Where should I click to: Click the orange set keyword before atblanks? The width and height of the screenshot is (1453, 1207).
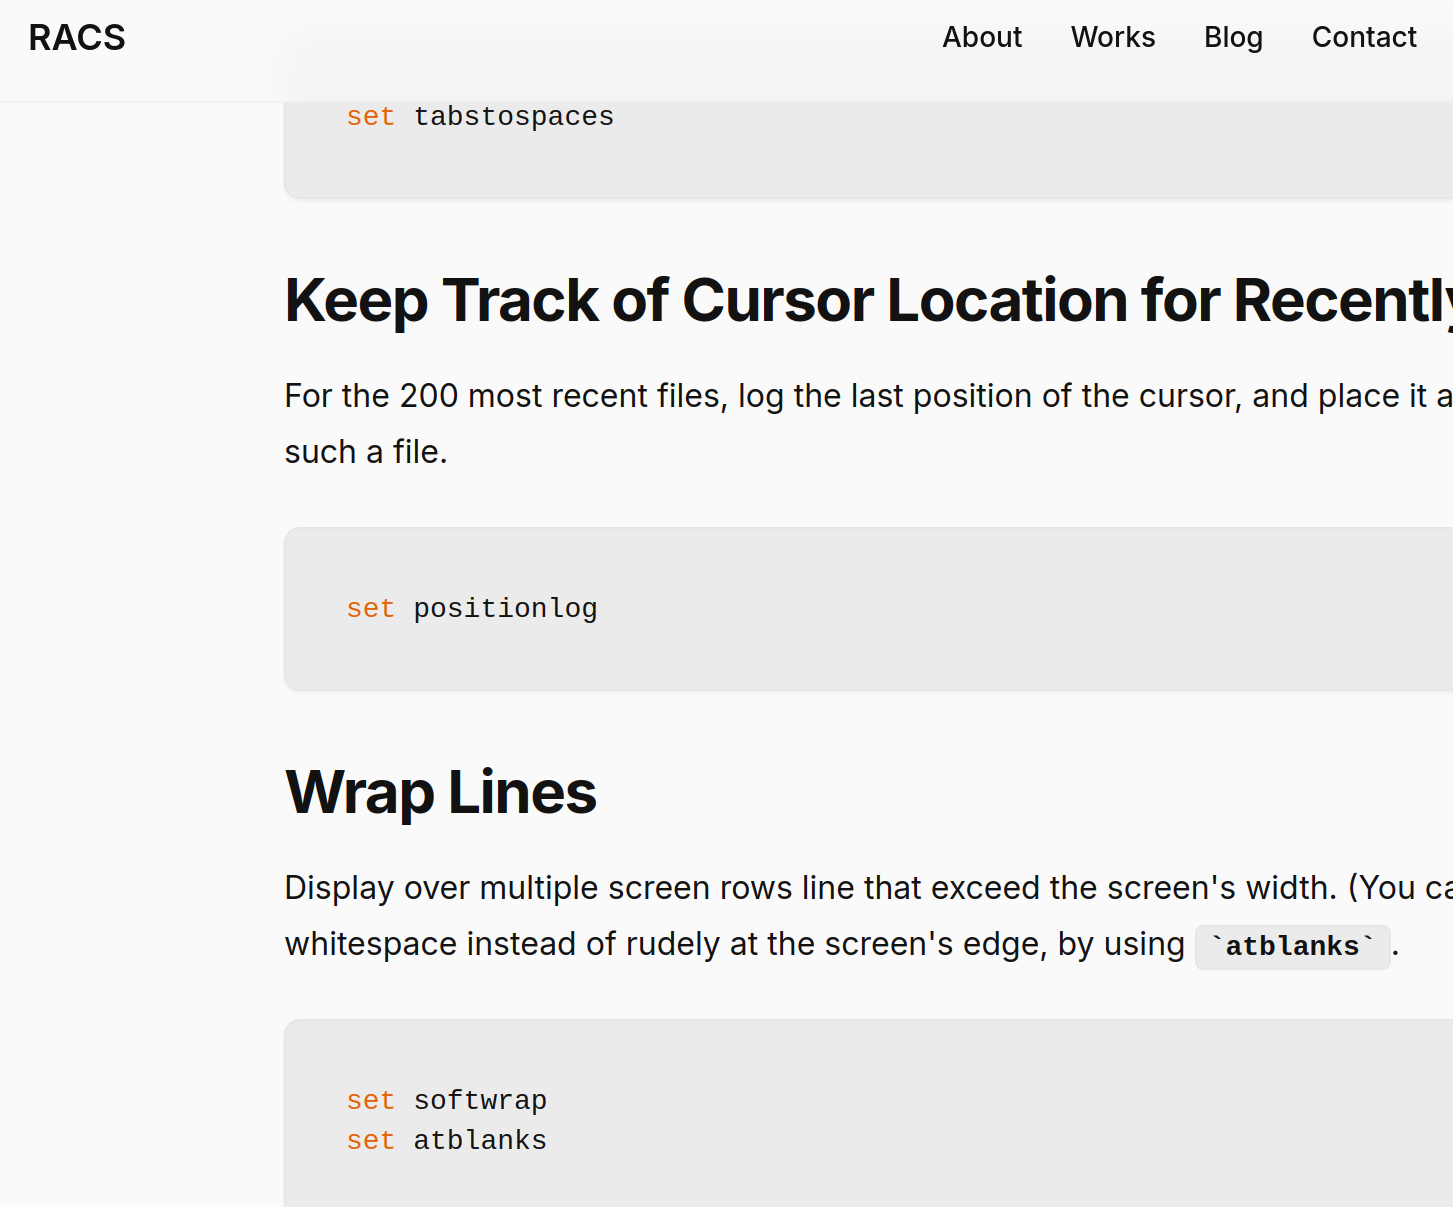pyautogui.click(x=370, y=1141)
